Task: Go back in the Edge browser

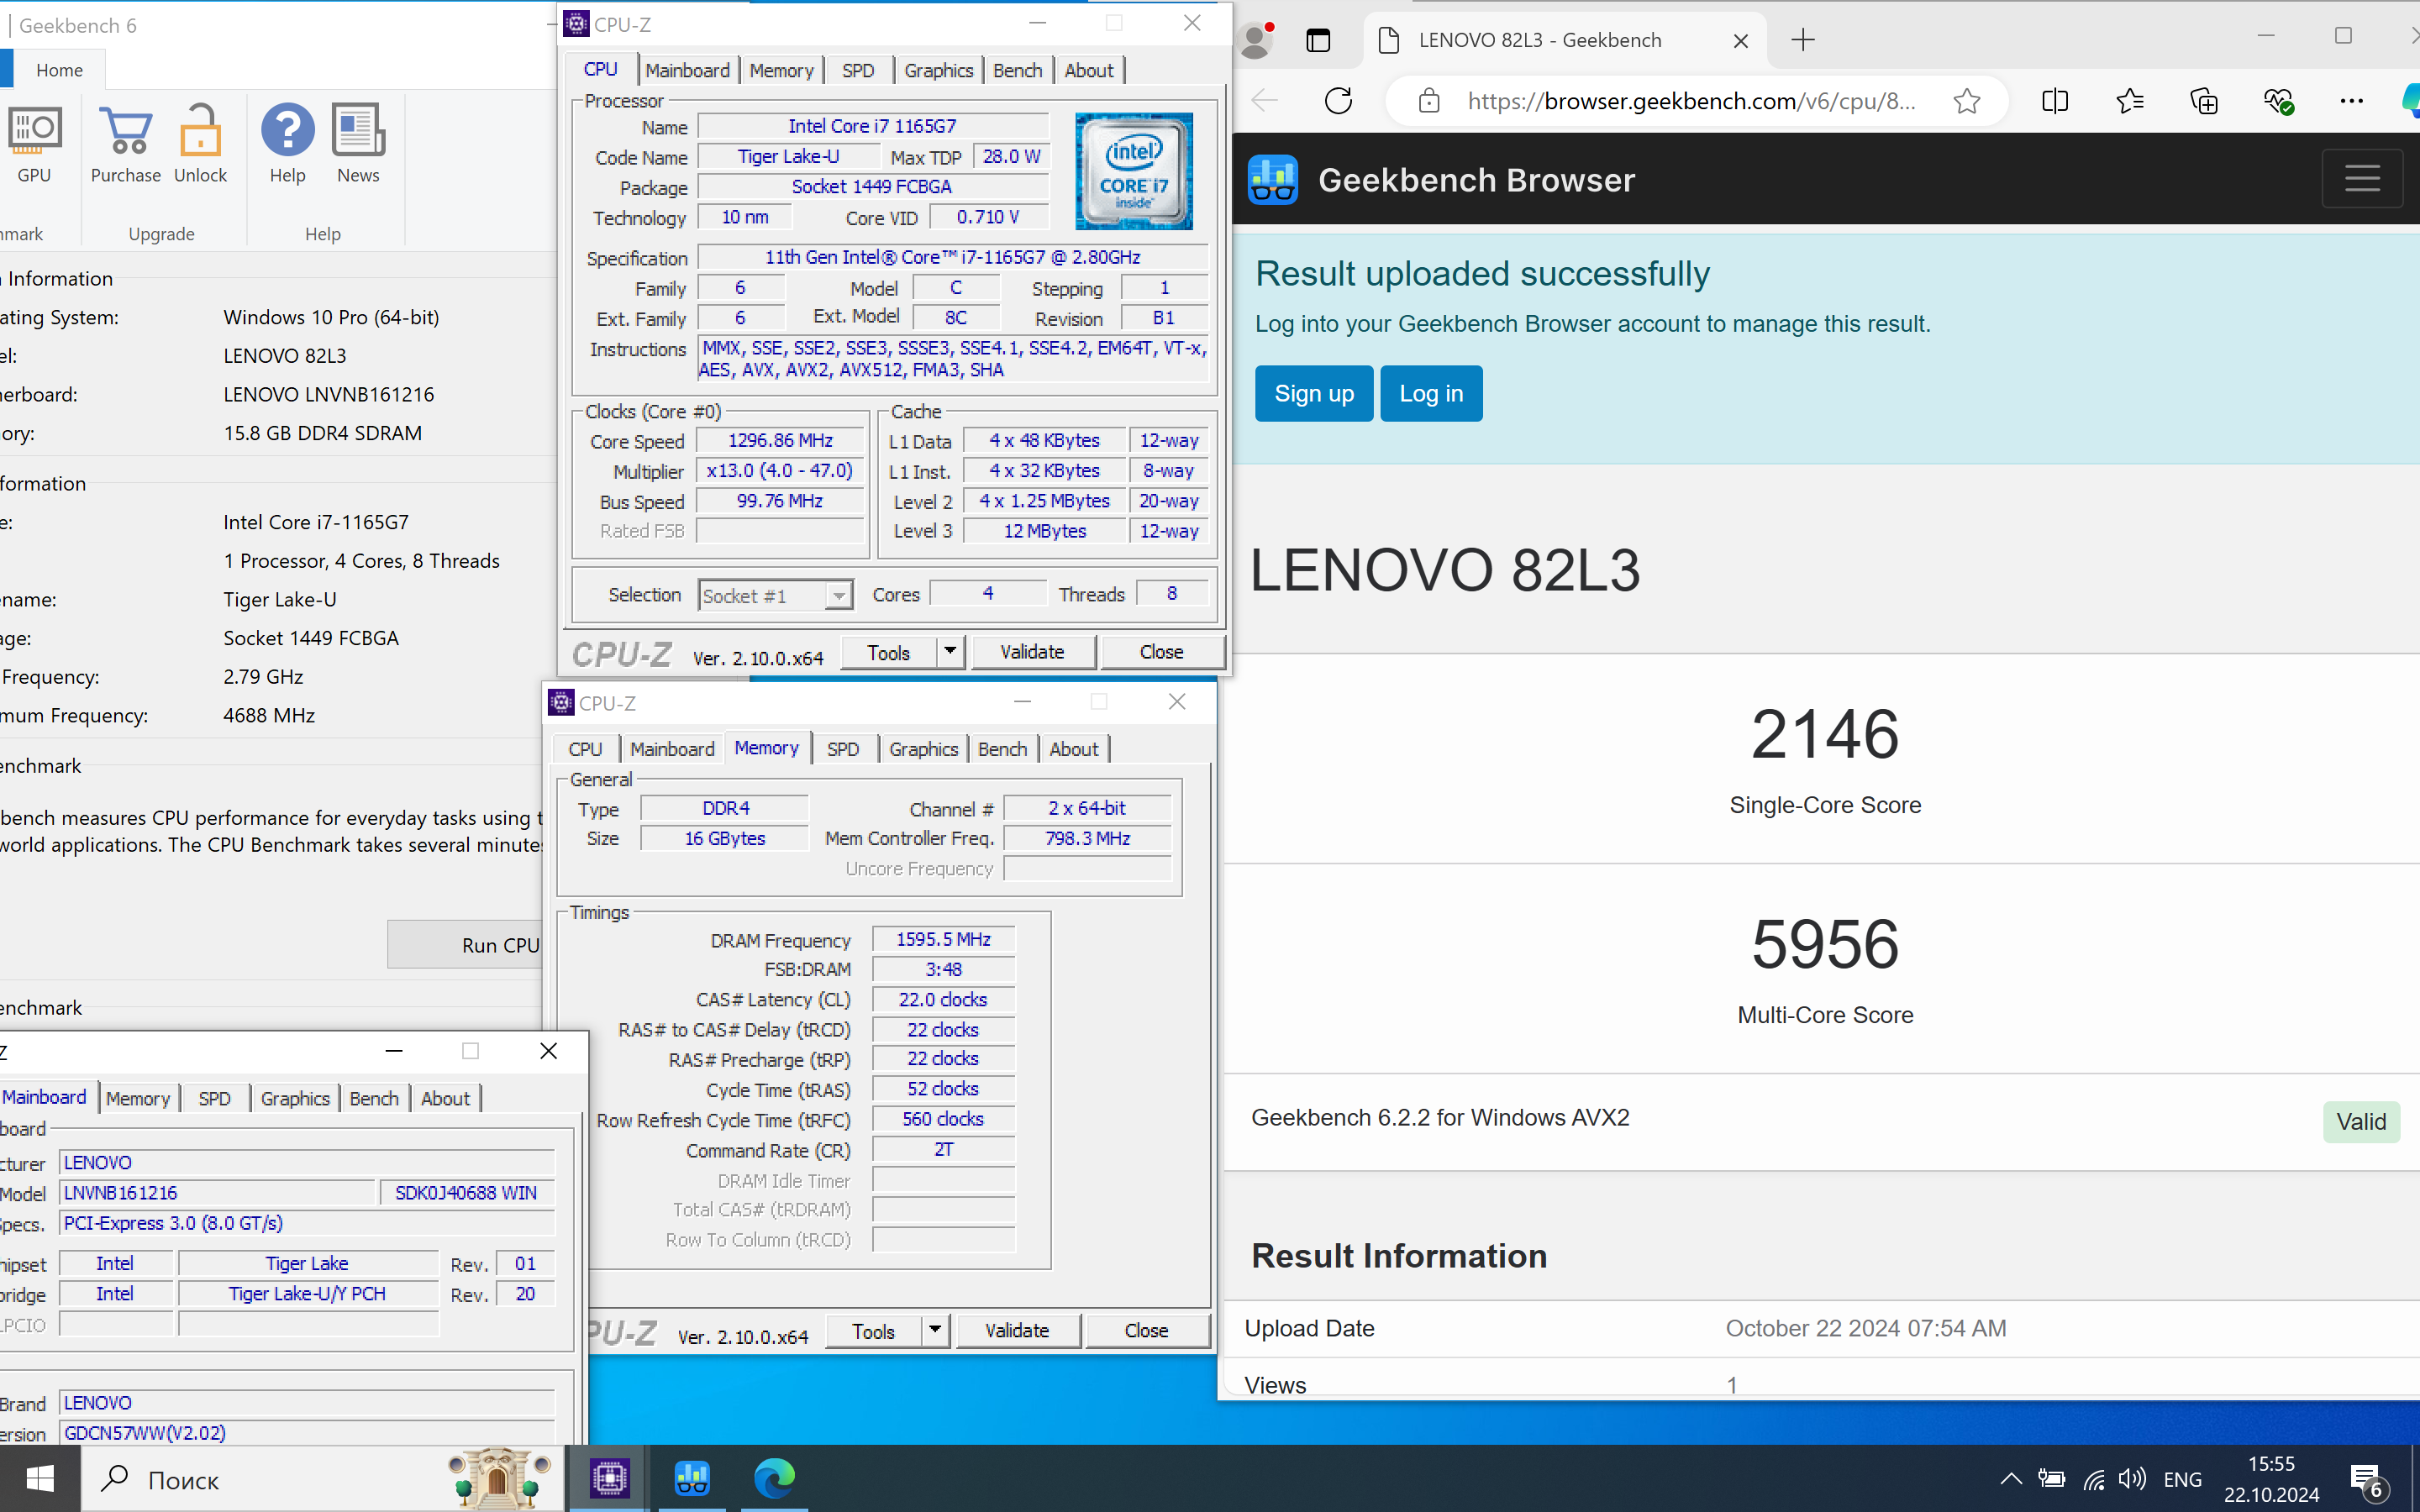Action: pos(1266,101)
